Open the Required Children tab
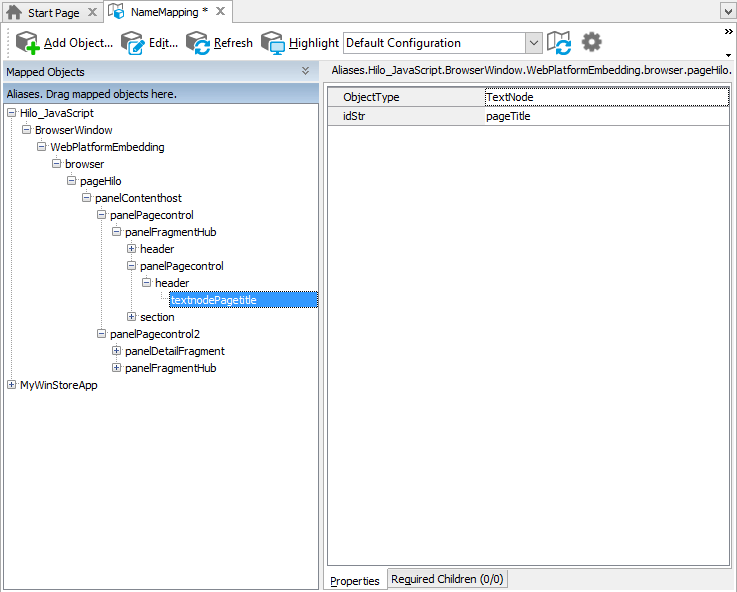The width and height of the screenshot is (737, 592). (x=447, y=579)
